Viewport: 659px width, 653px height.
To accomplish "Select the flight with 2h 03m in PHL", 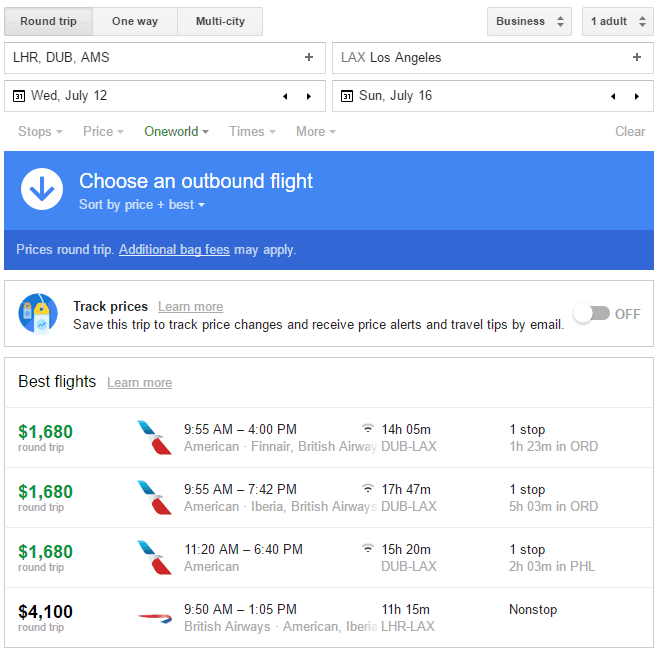I will (329, 558).
